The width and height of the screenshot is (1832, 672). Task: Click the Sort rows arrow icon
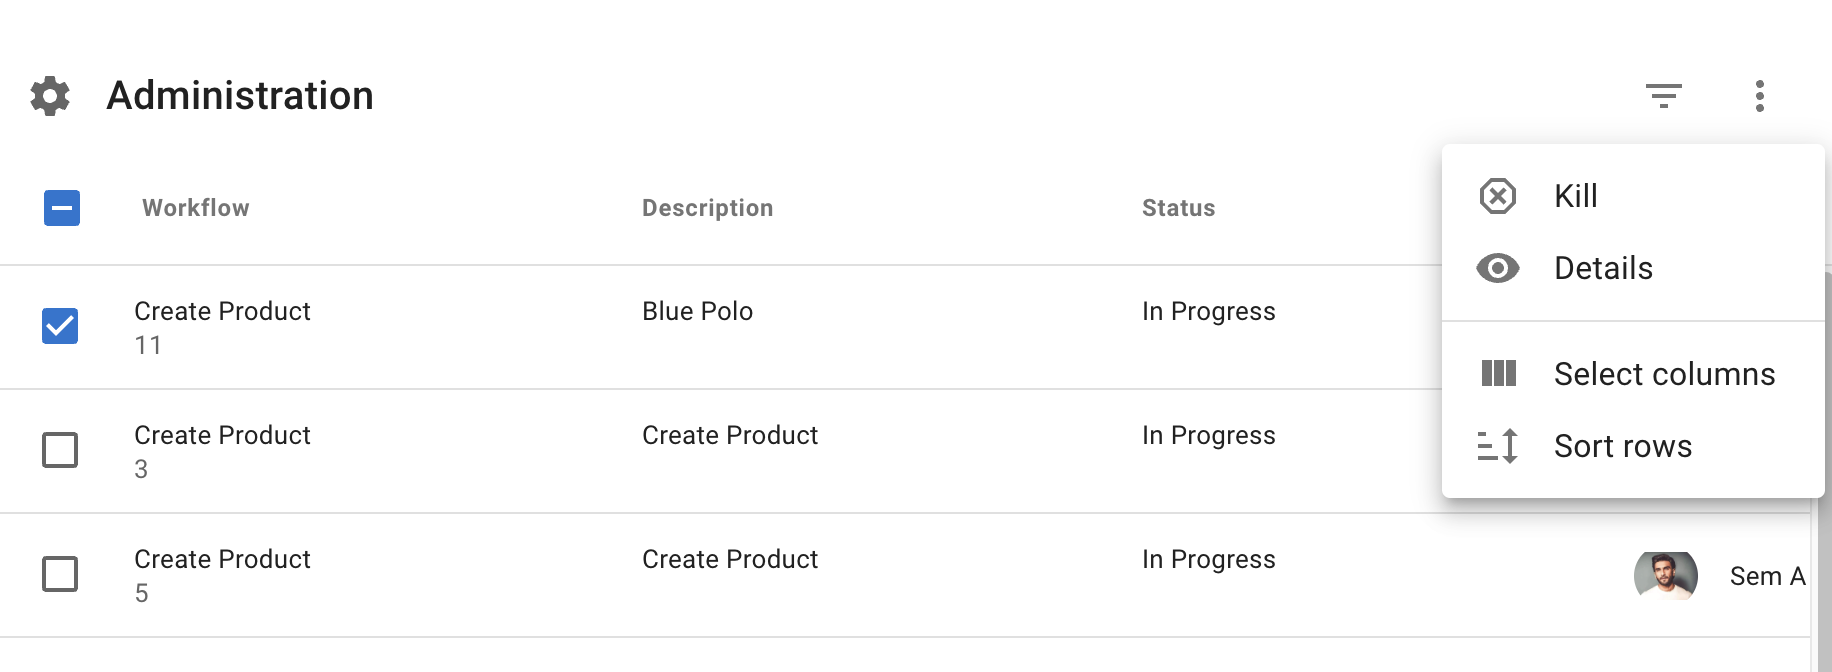point(1497,446)
